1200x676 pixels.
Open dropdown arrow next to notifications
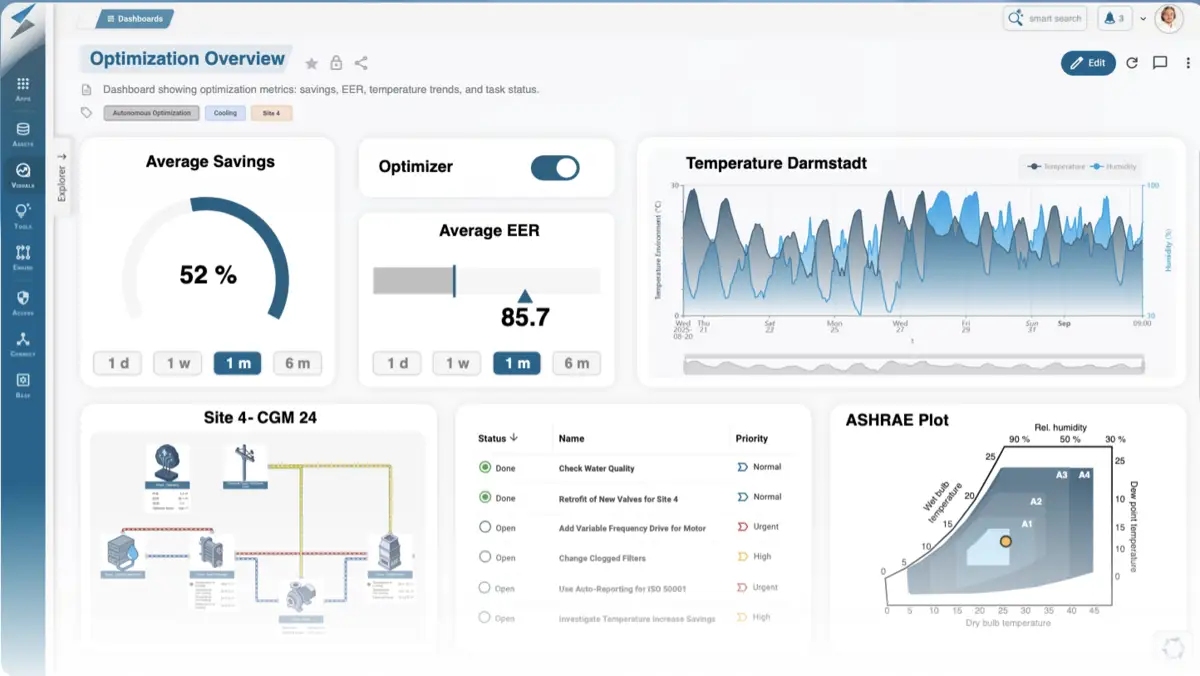1143,19
